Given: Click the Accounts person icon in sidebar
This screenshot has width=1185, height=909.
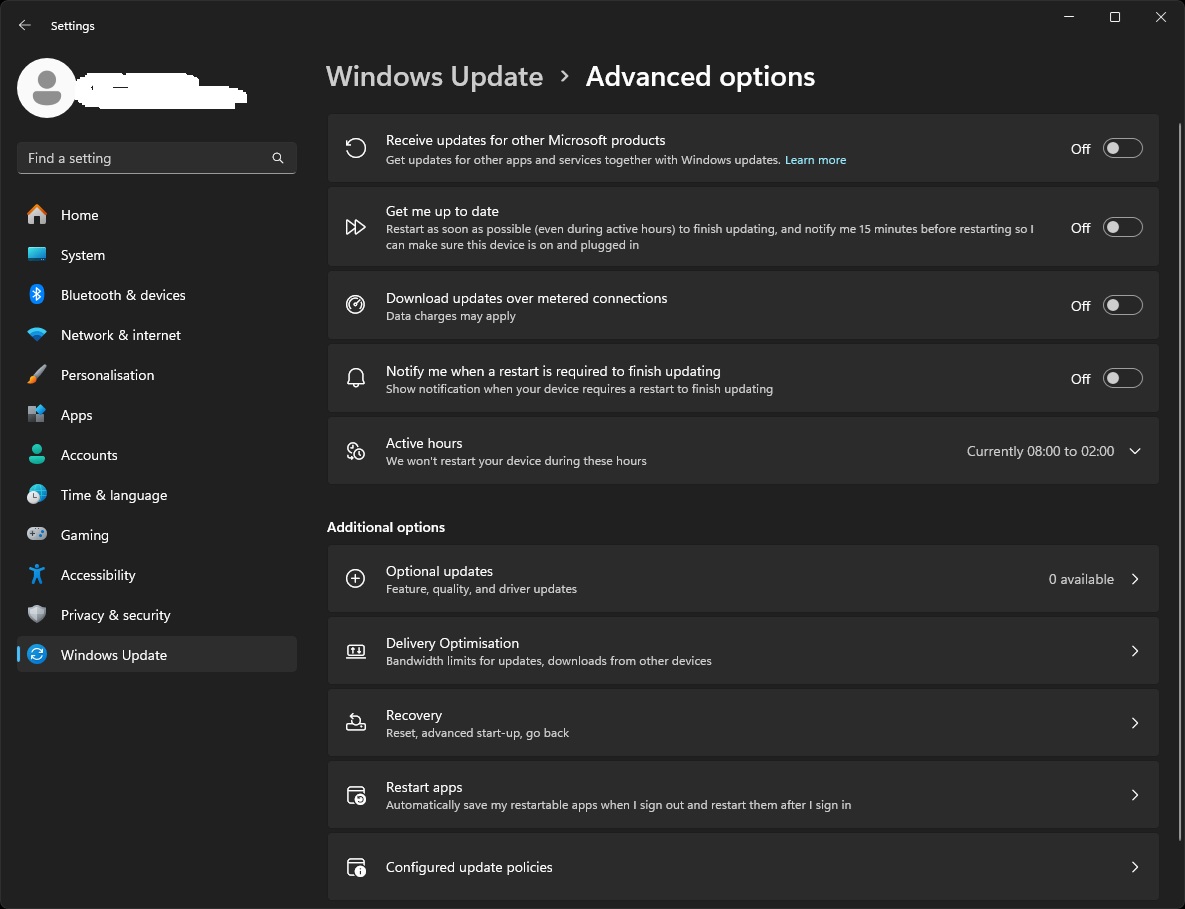Looking at the screenshot, I should tap(37, 454).
